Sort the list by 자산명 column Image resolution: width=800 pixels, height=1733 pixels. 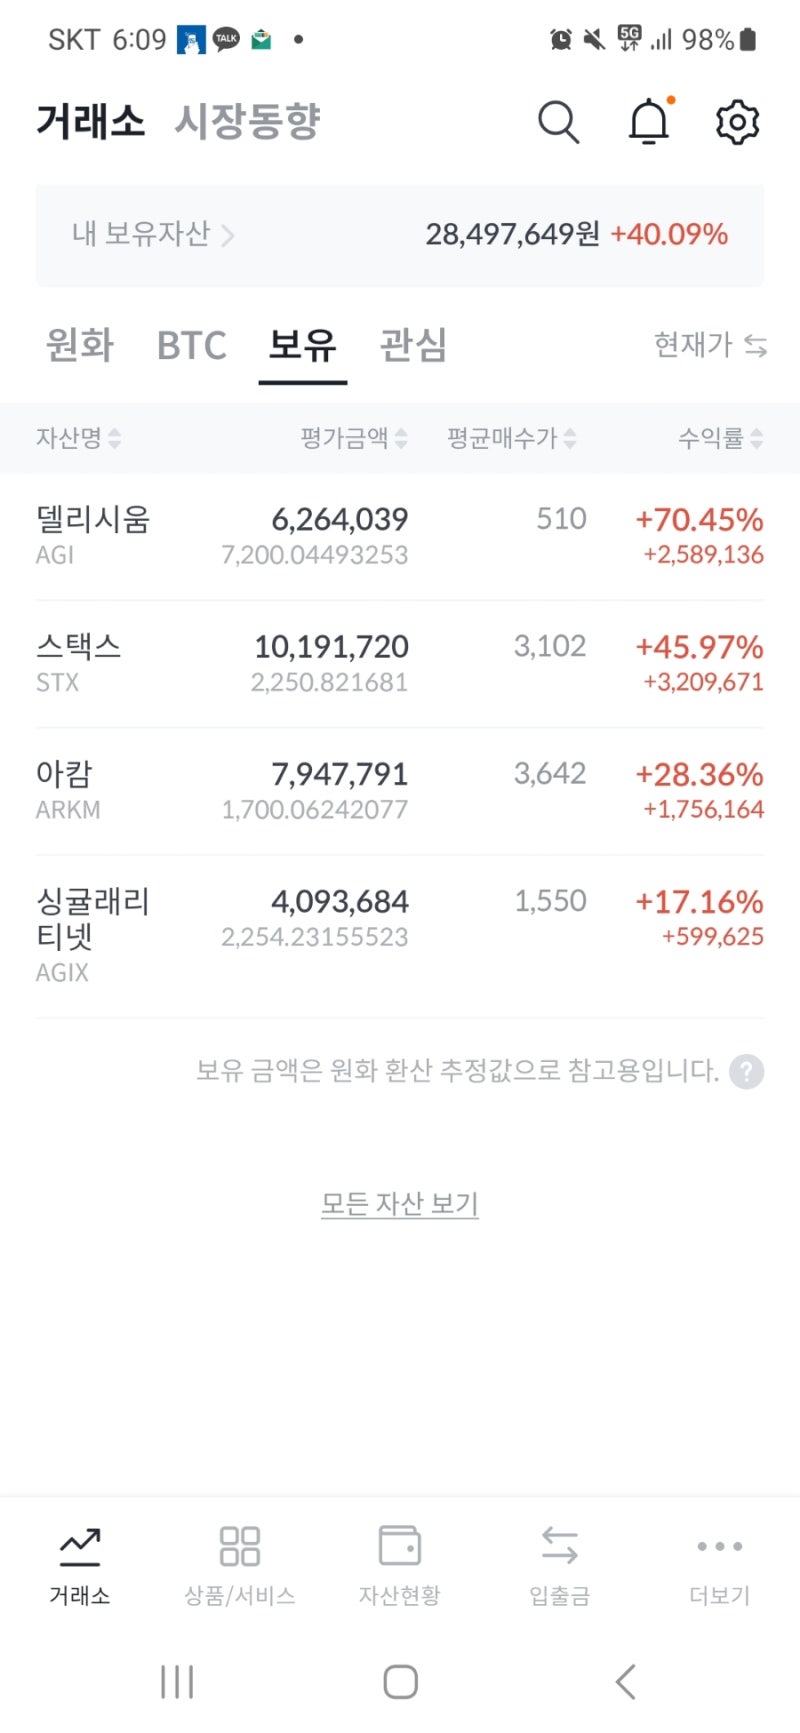[80, 438]
